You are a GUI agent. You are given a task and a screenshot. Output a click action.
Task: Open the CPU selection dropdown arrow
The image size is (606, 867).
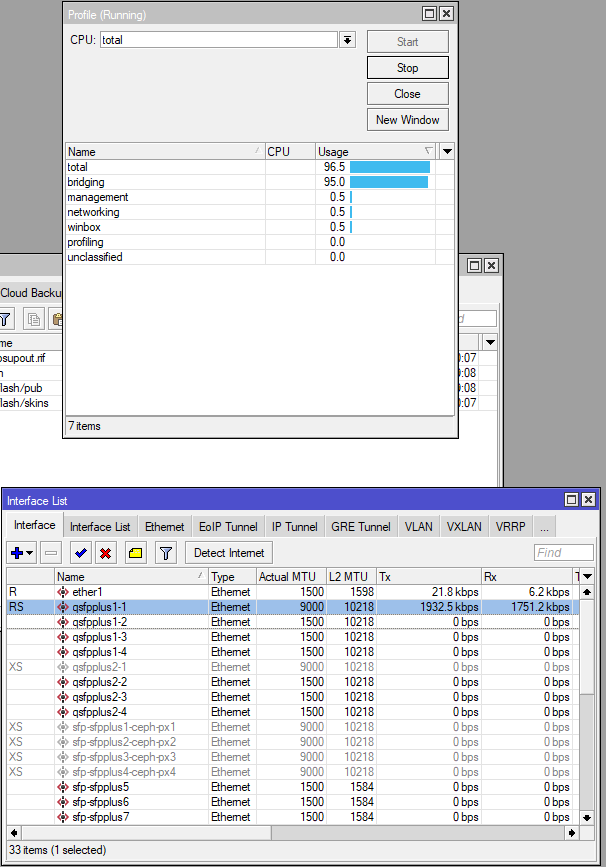pyautogui.click(x=347, y=40)
